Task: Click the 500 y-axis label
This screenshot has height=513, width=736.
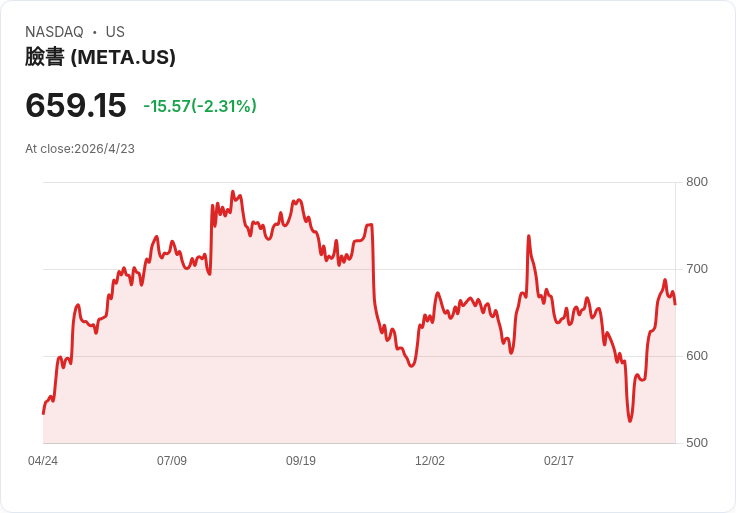Action: [697, 443]
